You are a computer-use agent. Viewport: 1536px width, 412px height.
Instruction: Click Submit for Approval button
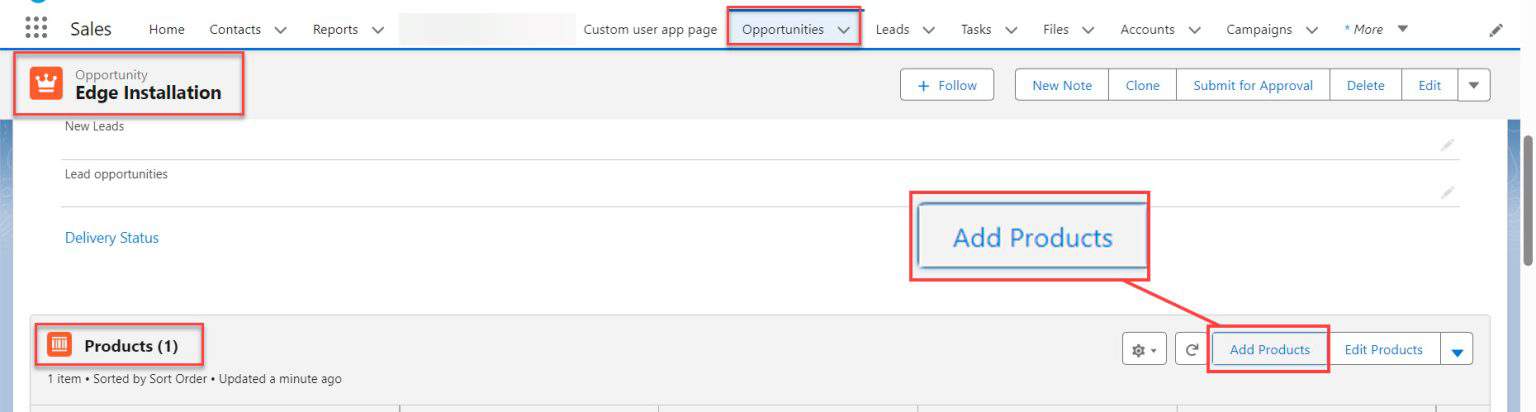click(1253, 85)
